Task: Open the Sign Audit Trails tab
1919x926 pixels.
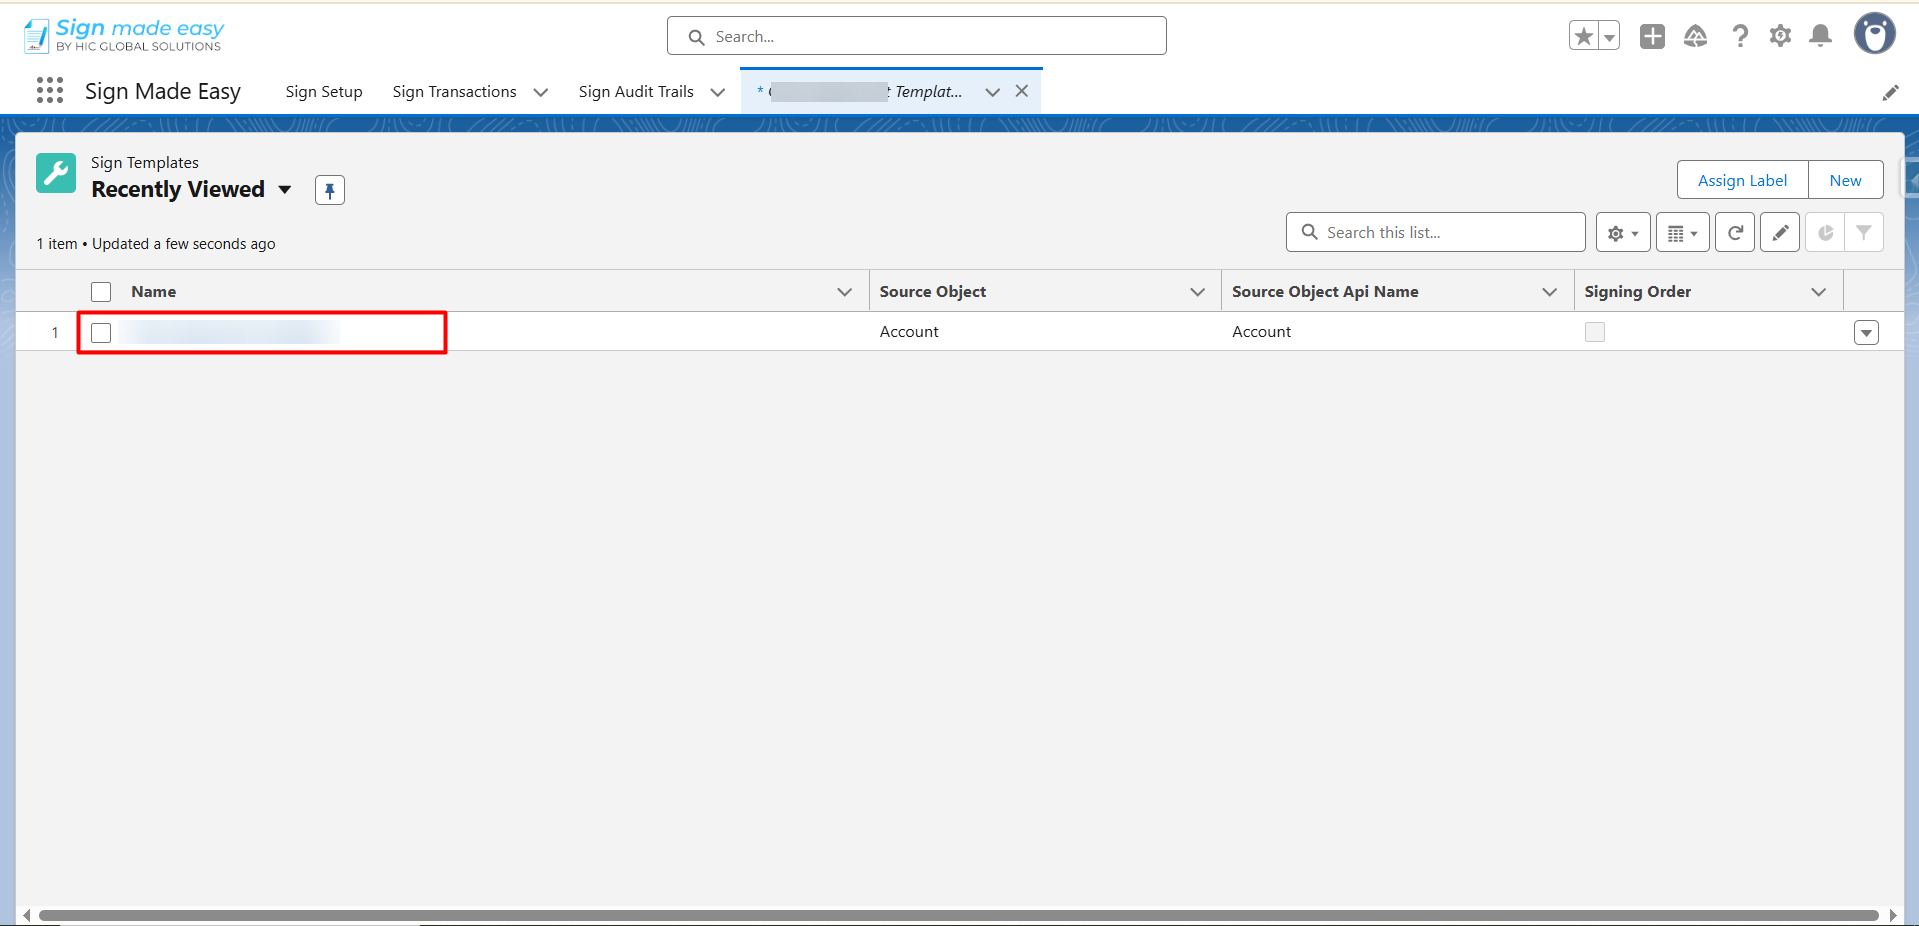Action: tap(636, 92)
